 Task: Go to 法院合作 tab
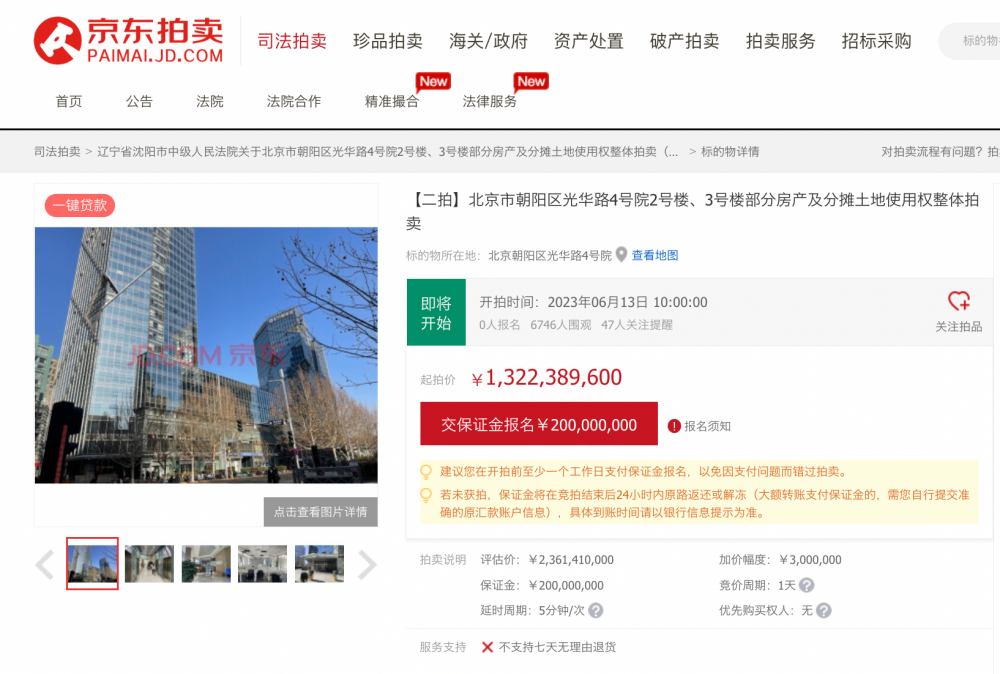pos(293,101)
